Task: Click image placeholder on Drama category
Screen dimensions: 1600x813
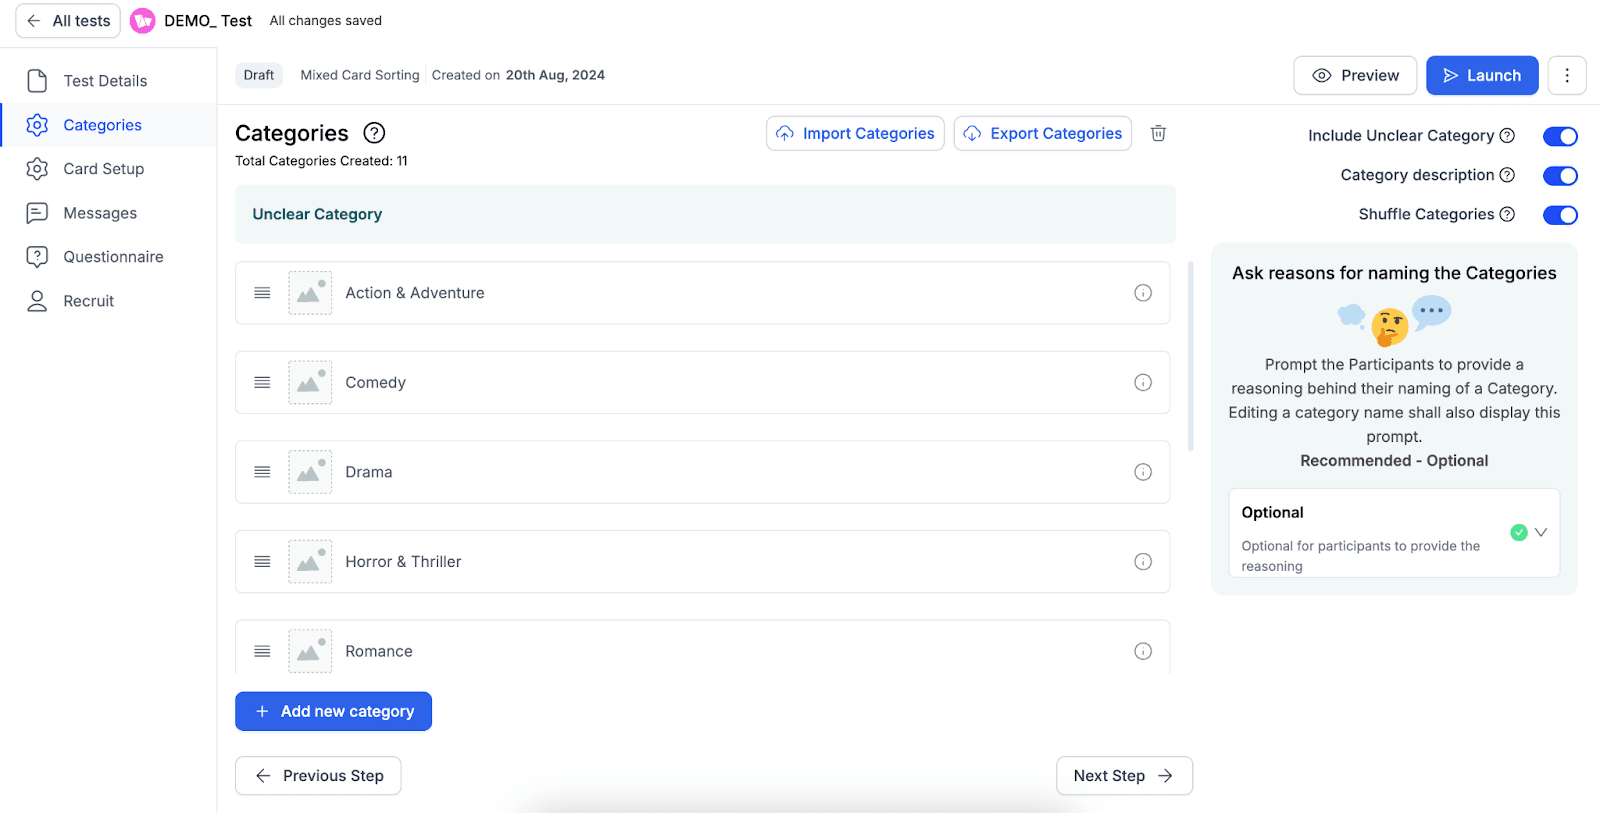Action: (310, 472)
